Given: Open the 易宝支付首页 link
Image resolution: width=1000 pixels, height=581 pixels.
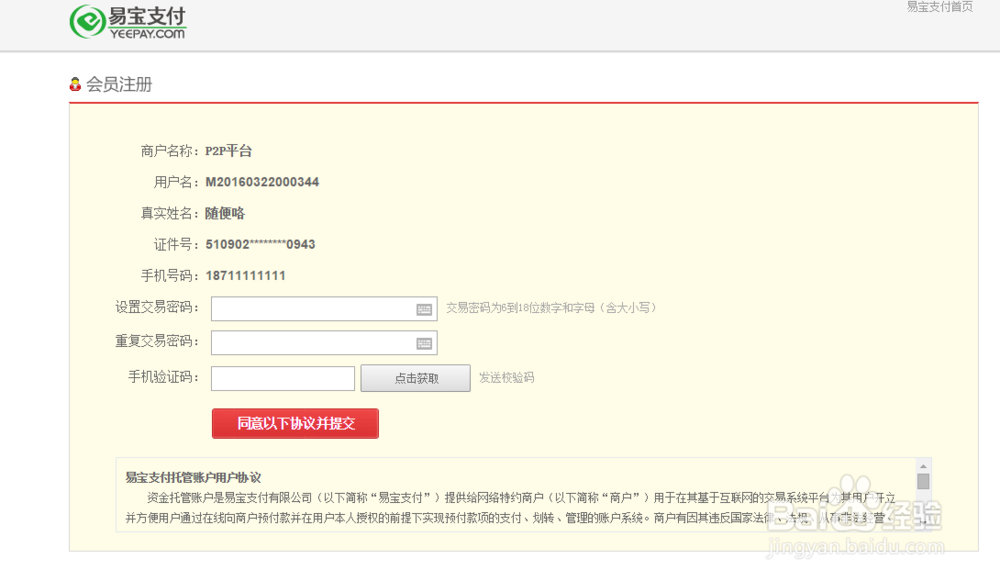Looking at the screenshot, I should coord(939,6).
